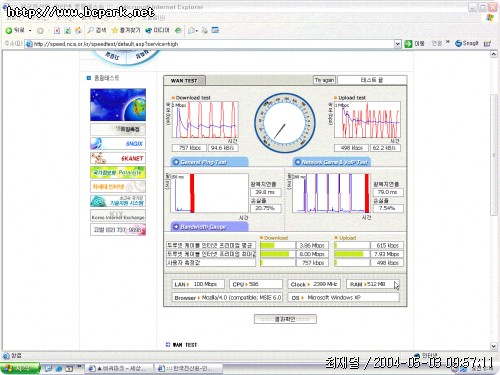Select the WAN TEST tab
This screenshot has height=375, width=500.
click(x=184, y=80)
